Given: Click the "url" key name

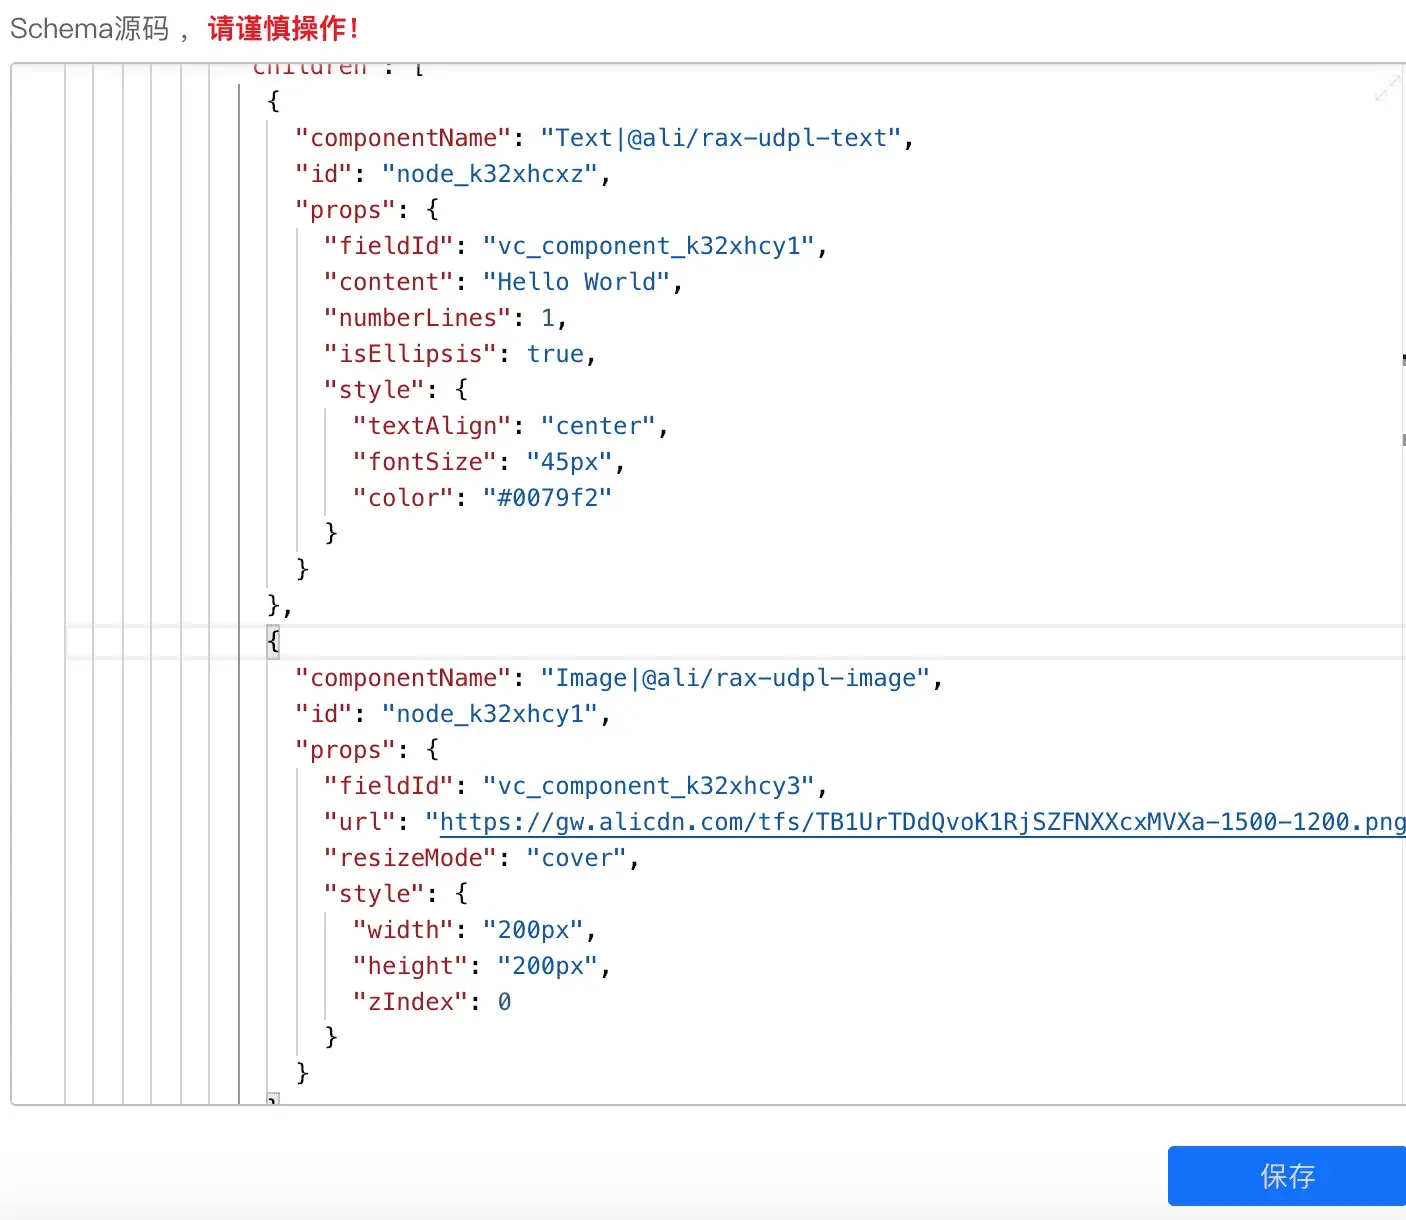Looking at the screenshot, I should [360, 822].
